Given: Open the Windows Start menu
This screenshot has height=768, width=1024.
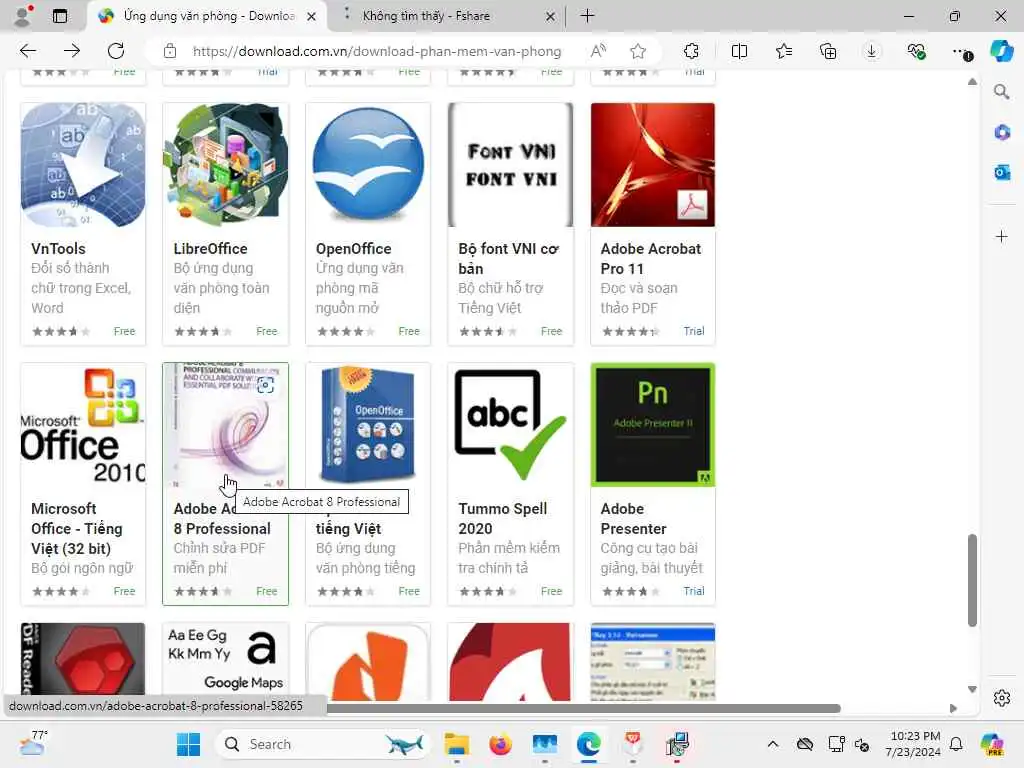Looking at the screenshot, I should (189, 744).
